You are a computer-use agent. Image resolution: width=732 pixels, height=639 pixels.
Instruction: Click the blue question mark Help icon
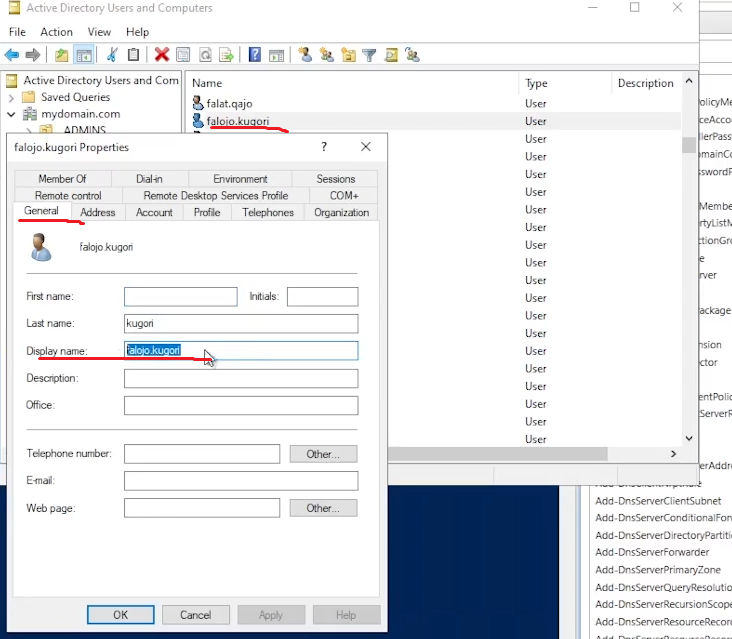coord(254,55)
